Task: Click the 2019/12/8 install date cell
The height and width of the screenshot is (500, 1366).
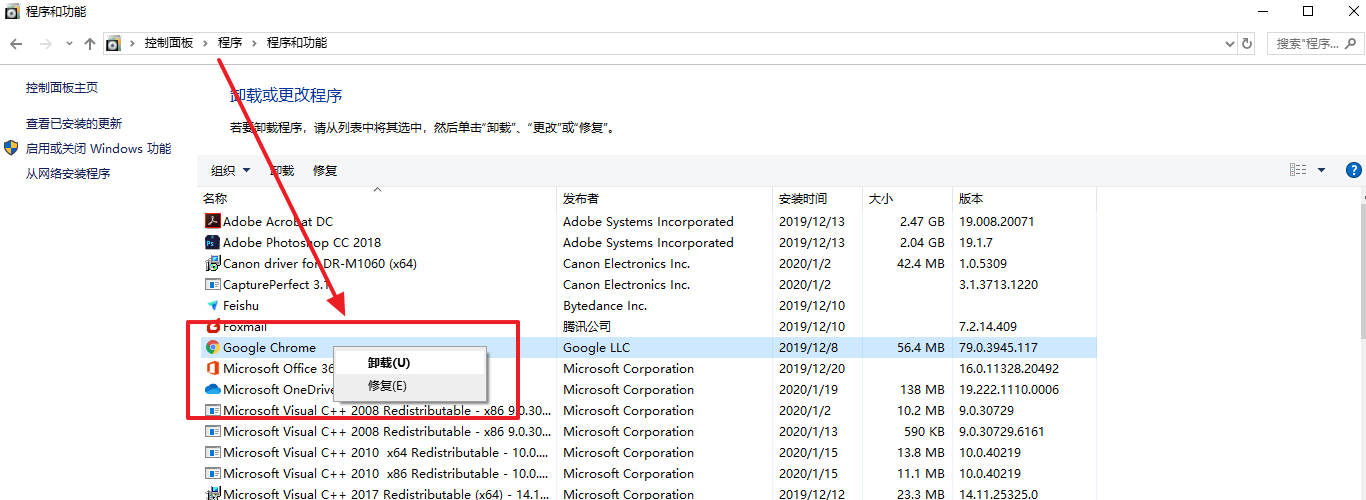Action: click(x=808, y=348)
